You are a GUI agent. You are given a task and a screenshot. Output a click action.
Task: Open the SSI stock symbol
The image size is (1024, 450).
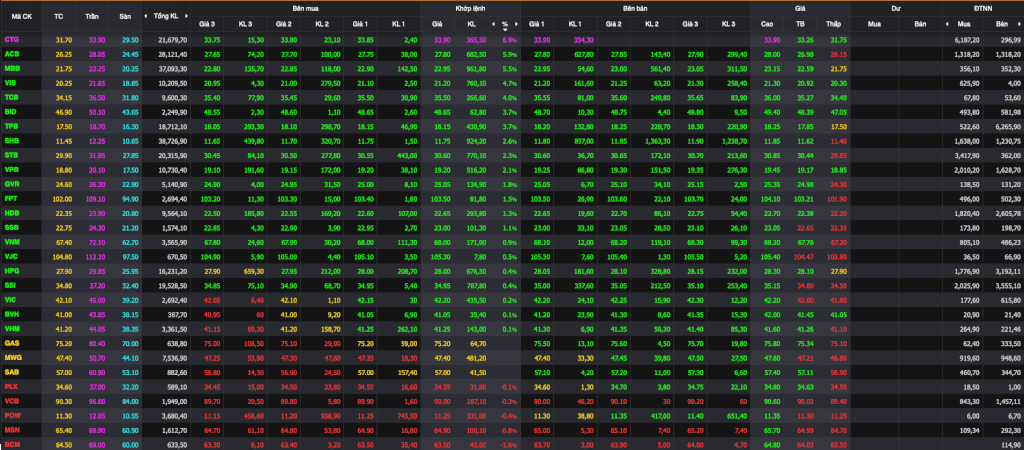[10, 283]
